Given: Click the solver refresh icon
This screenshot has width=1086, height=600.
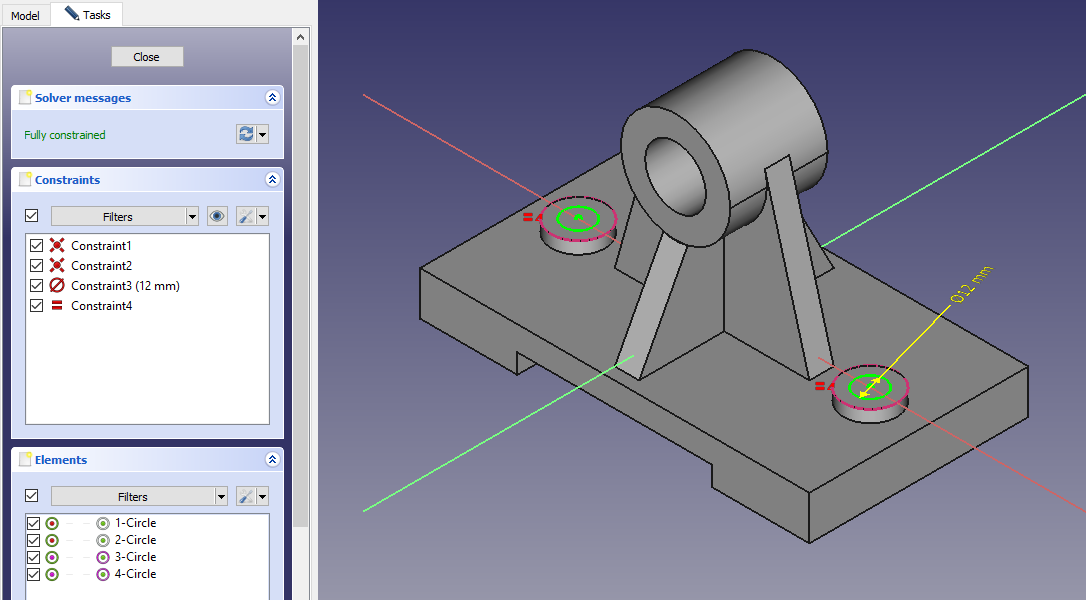Looking at the screenshot, I should pos(246,134).
